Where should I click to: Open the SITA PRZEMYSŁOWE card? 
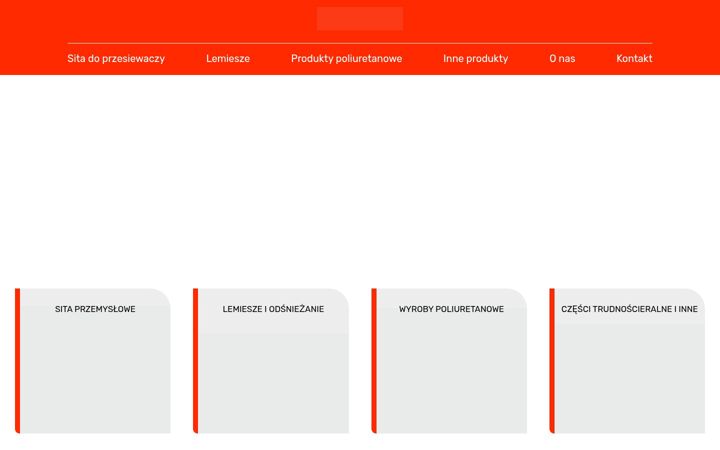pos(93,361)
